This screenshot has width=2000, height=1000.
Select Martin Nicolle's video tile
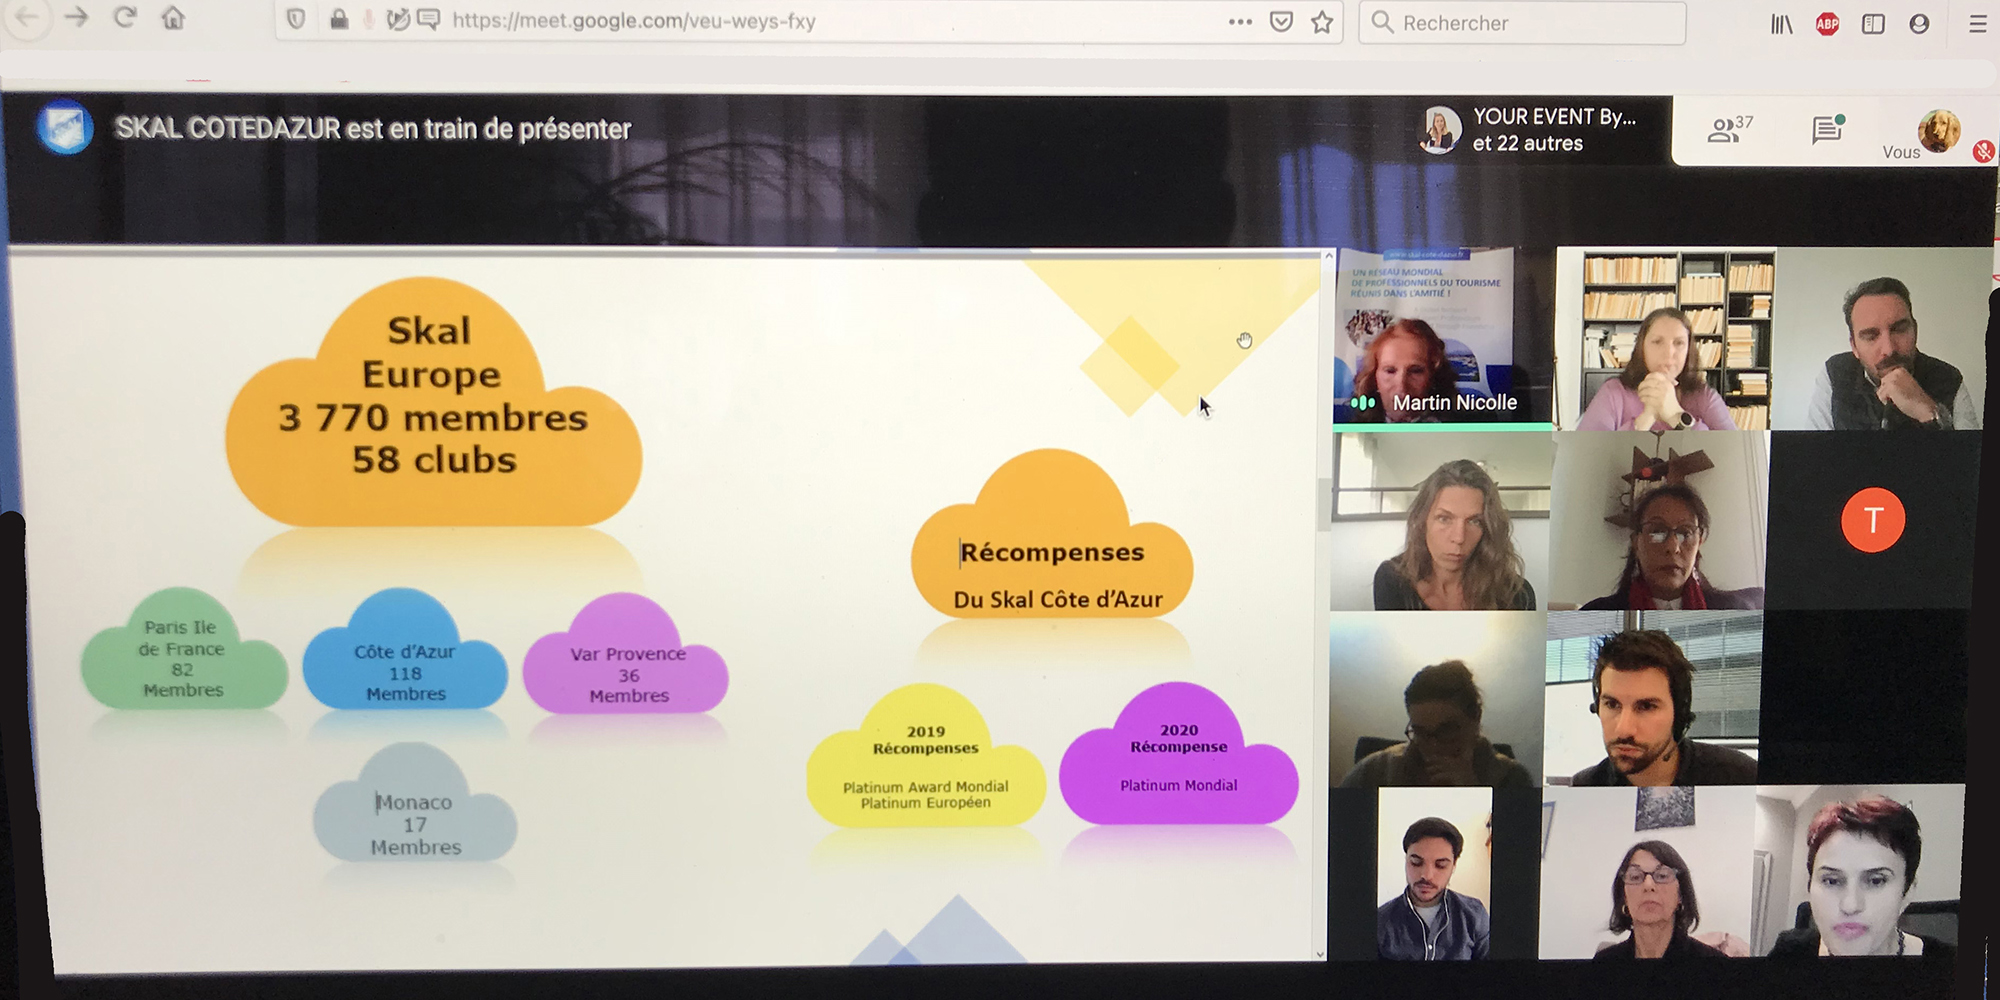click(1442, 338)
